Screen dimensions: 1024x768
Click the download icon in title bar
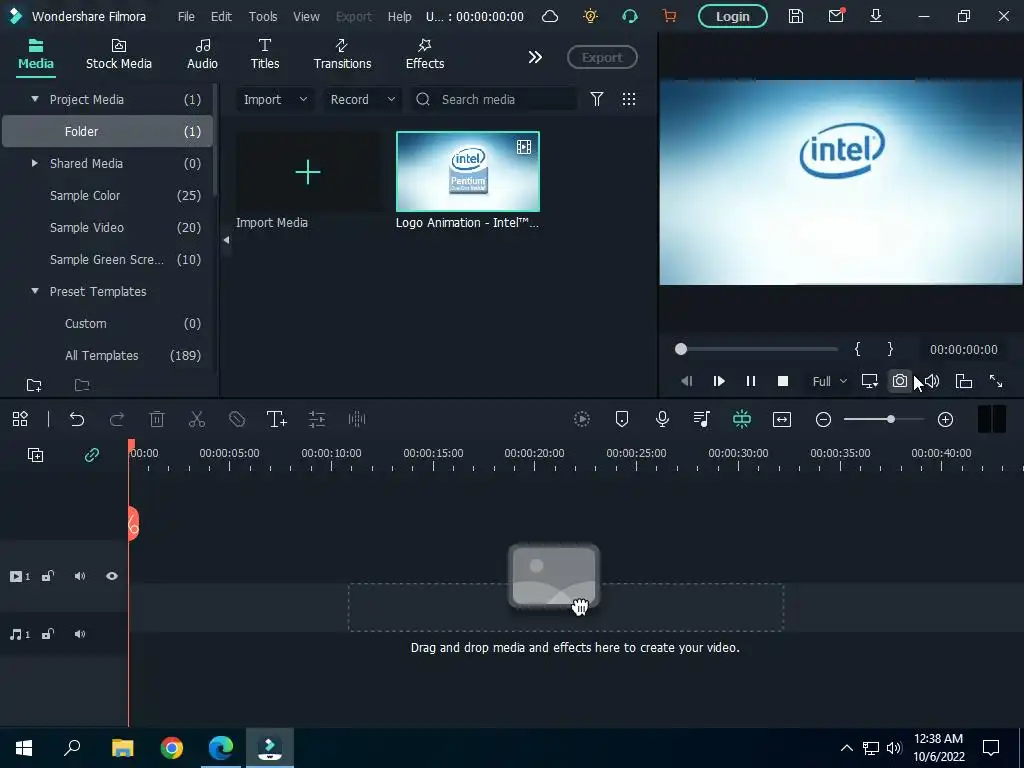coord(876,16)
